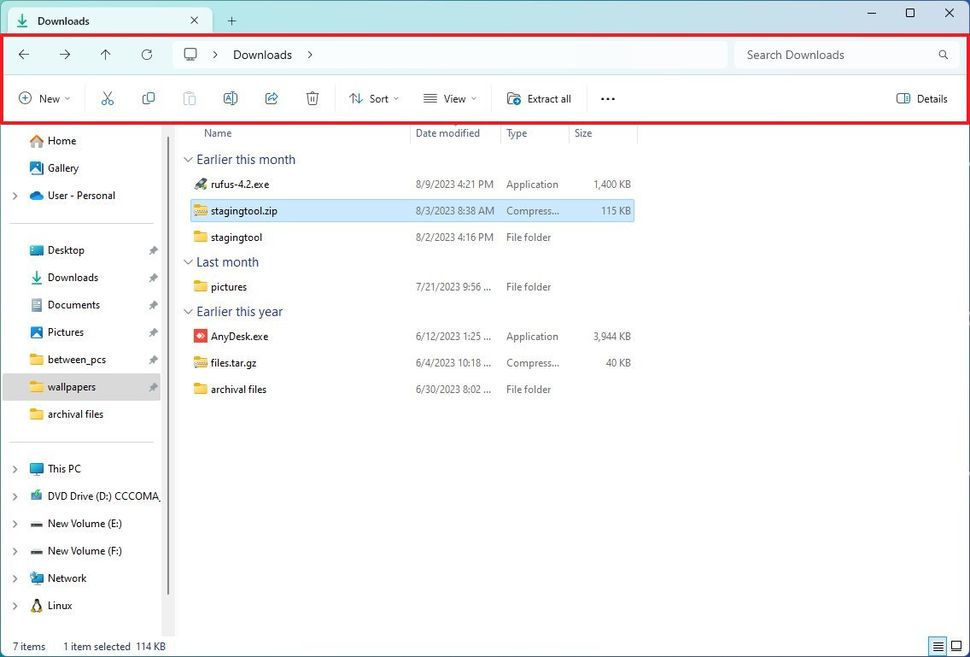This screenshot has height=657, width=970.
Task: Click the pin icon next to wallpapers
Action: point(153,387)
